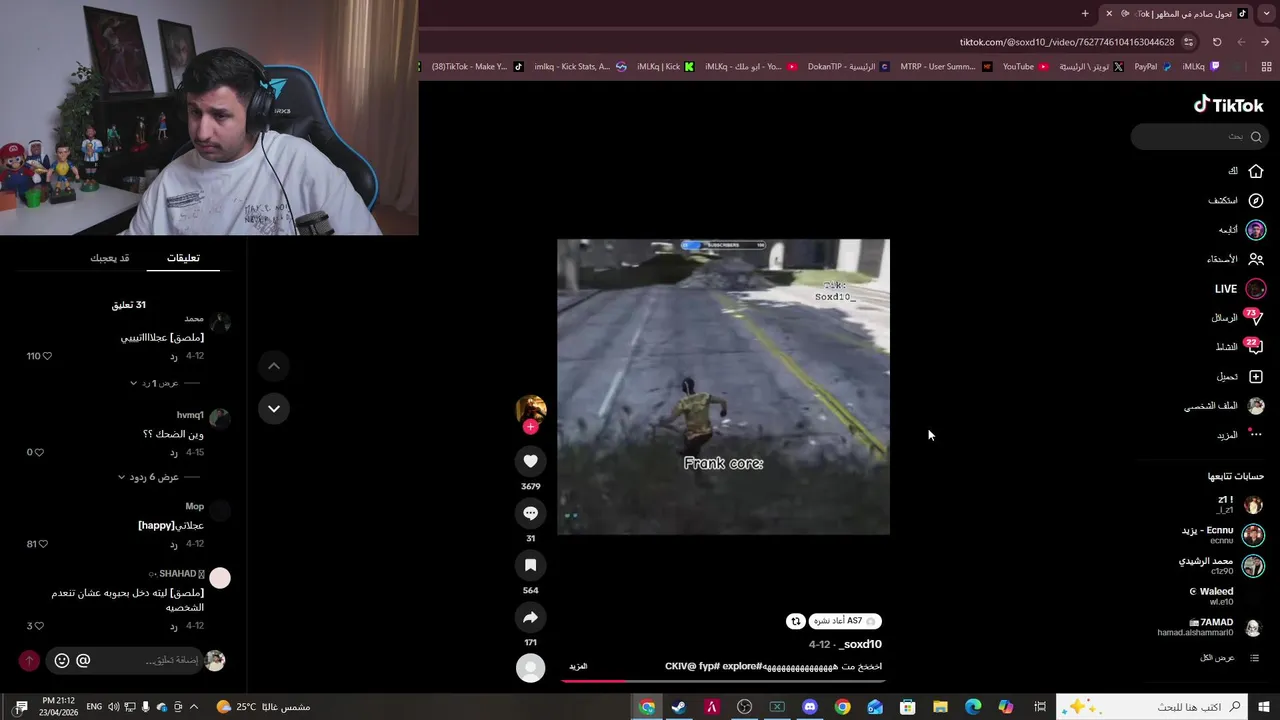Like Mop's comment with 81 likes
The image size is (1280, 720).
pyautogui.click(x=42, y=544)
